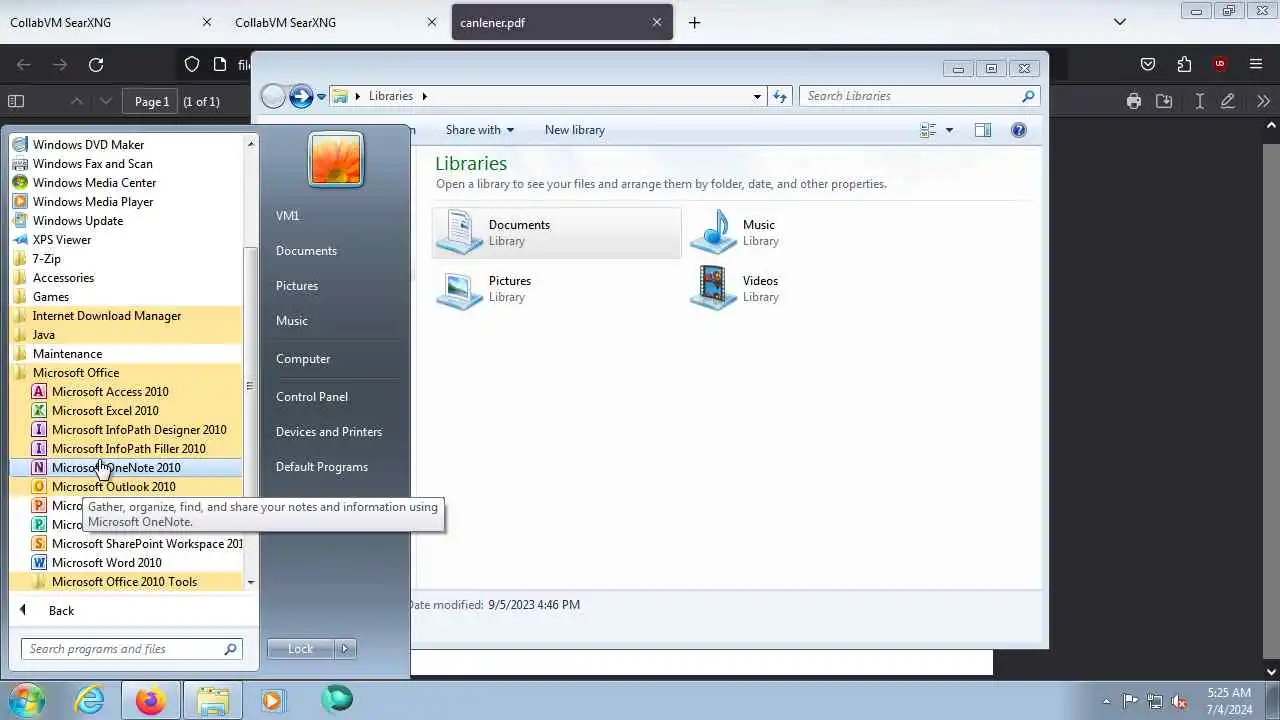Expand the Maintenance folder
The image size is (1280, 720).
coord(67,354)
